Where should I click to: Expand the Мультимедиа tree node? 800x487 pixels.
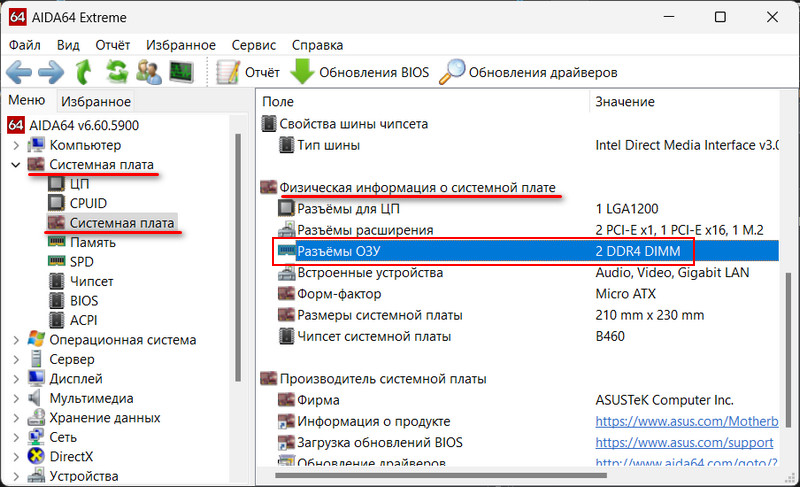16,398
